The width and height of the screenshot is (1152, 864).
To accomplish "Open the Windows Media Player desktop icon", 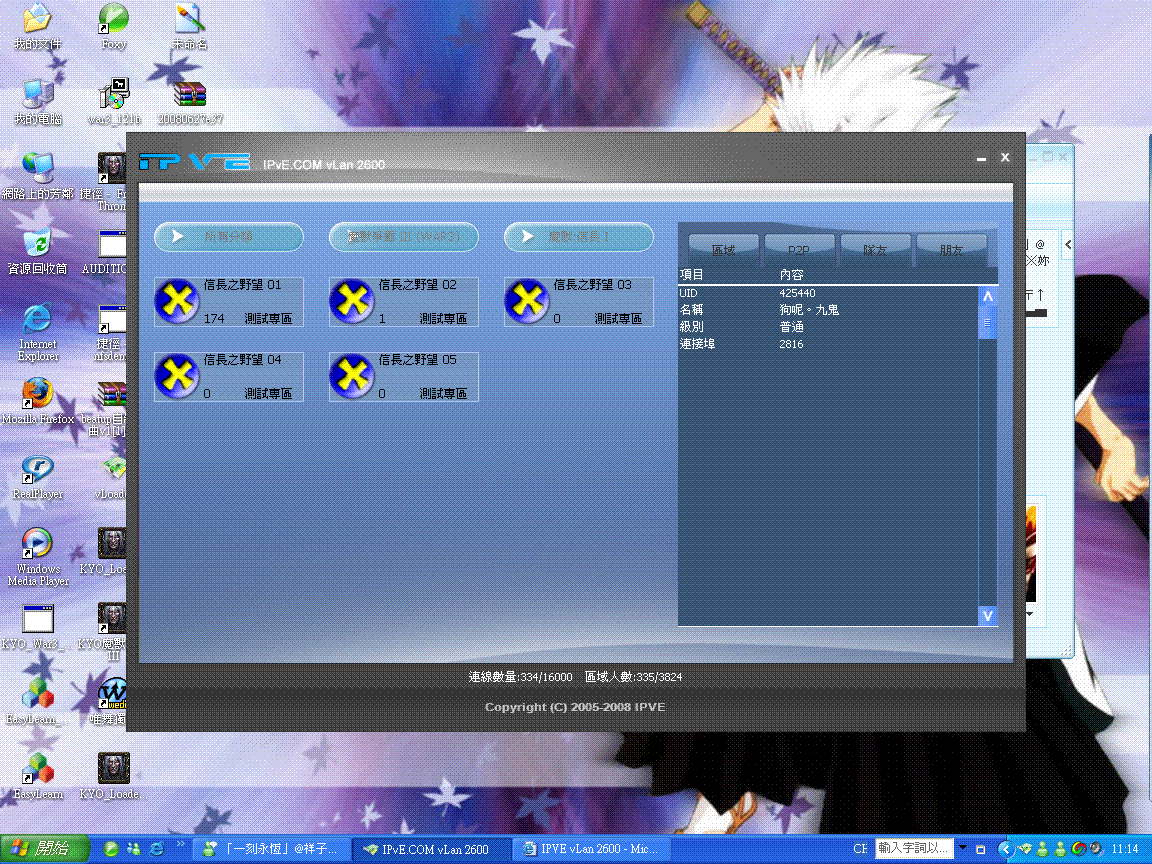I will click(37, 543).
